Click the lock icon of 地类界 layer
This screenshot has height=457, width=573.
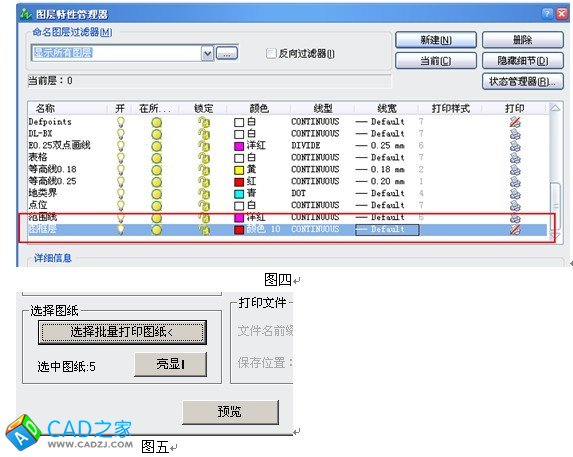[x=204, y=194]
